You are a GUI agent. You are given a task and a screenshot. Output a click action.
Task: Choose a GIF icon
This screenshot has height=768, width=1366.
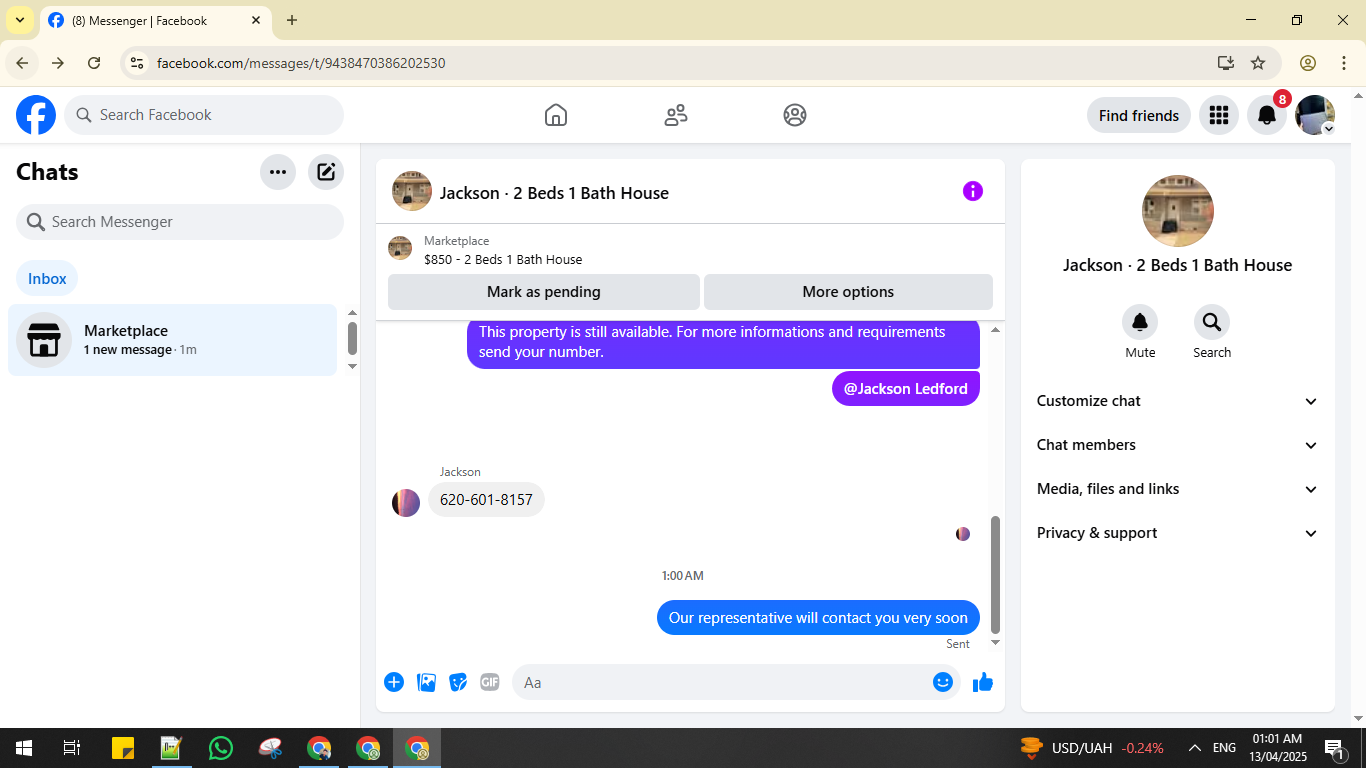(x=489, y=682)
